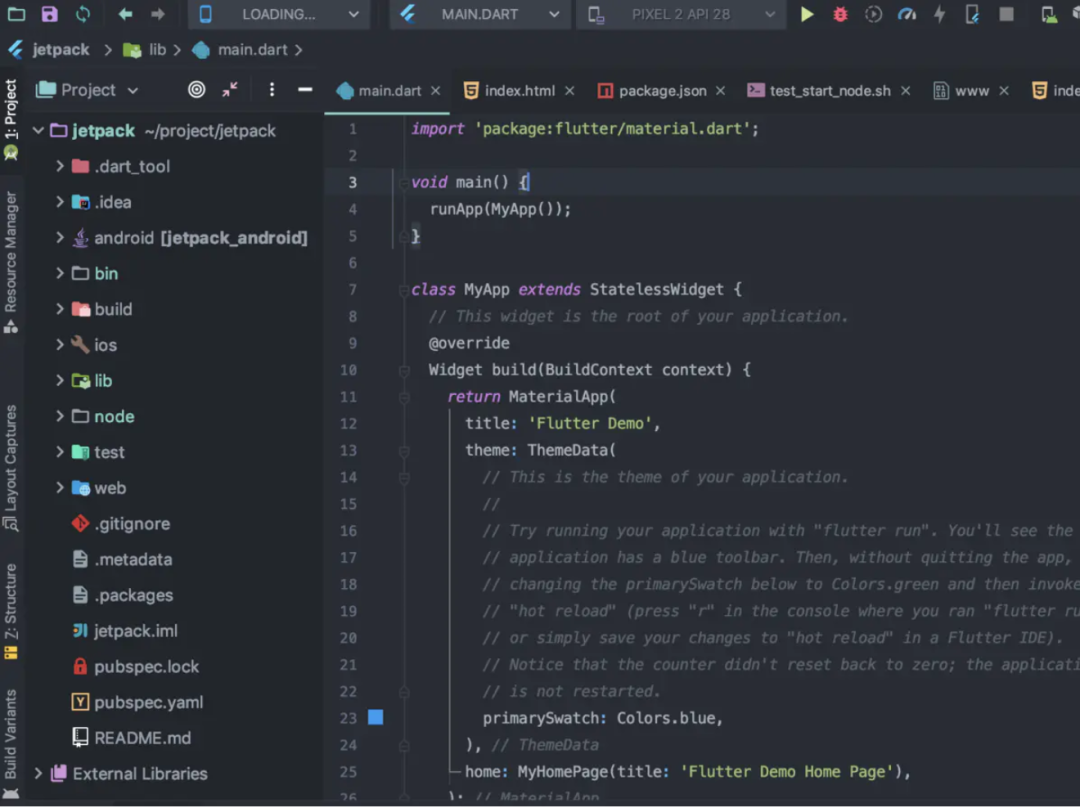This screenshot has width=1080, height=808.
Task: Open pubspec.yaml in the project tree
Action: click(x=148, y=703)
